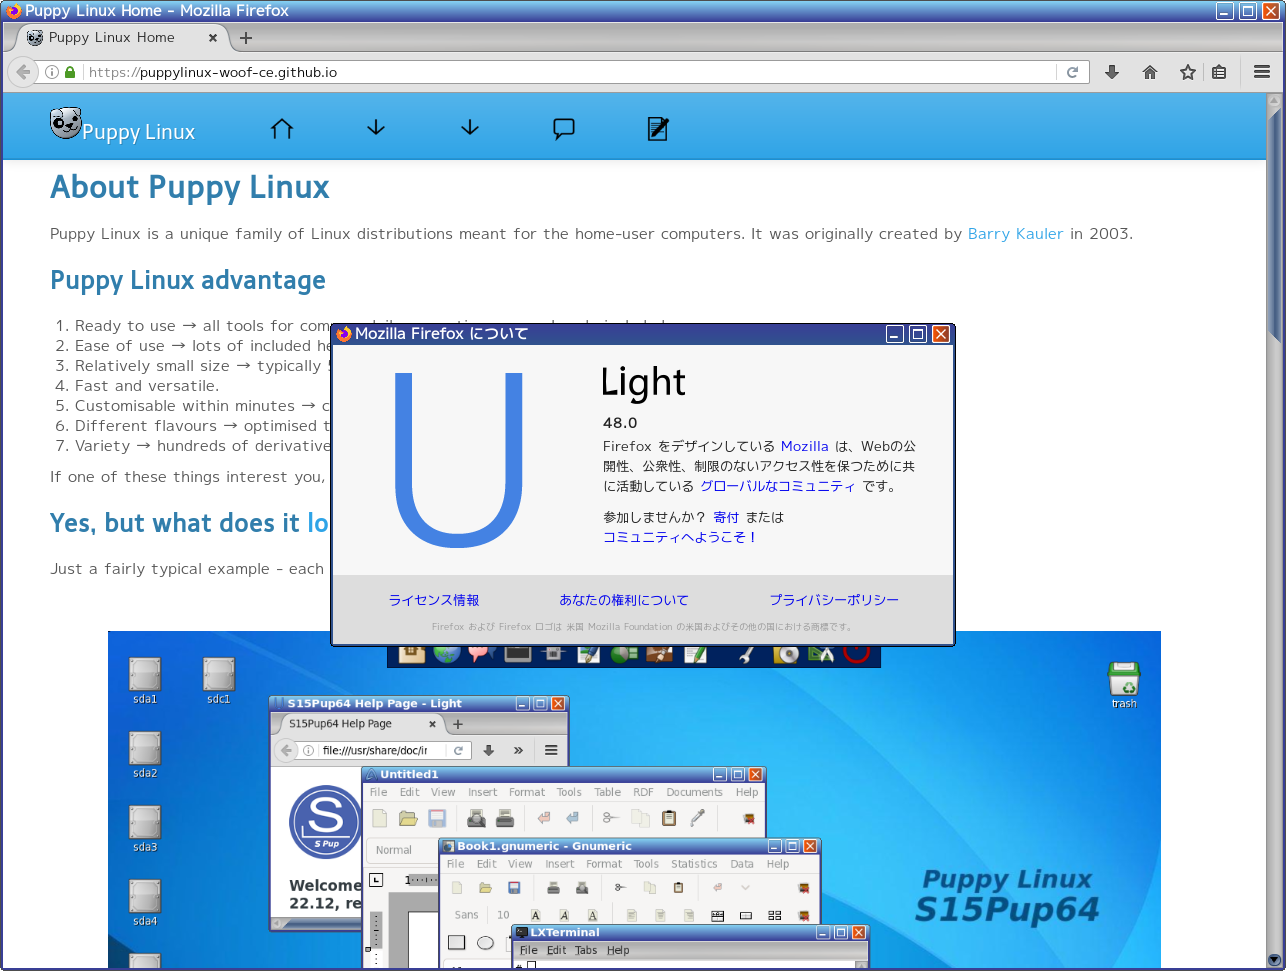The image size is (1286, 971).
Task: Click the version number 48.0 text
Action: [x=620, y=423]
